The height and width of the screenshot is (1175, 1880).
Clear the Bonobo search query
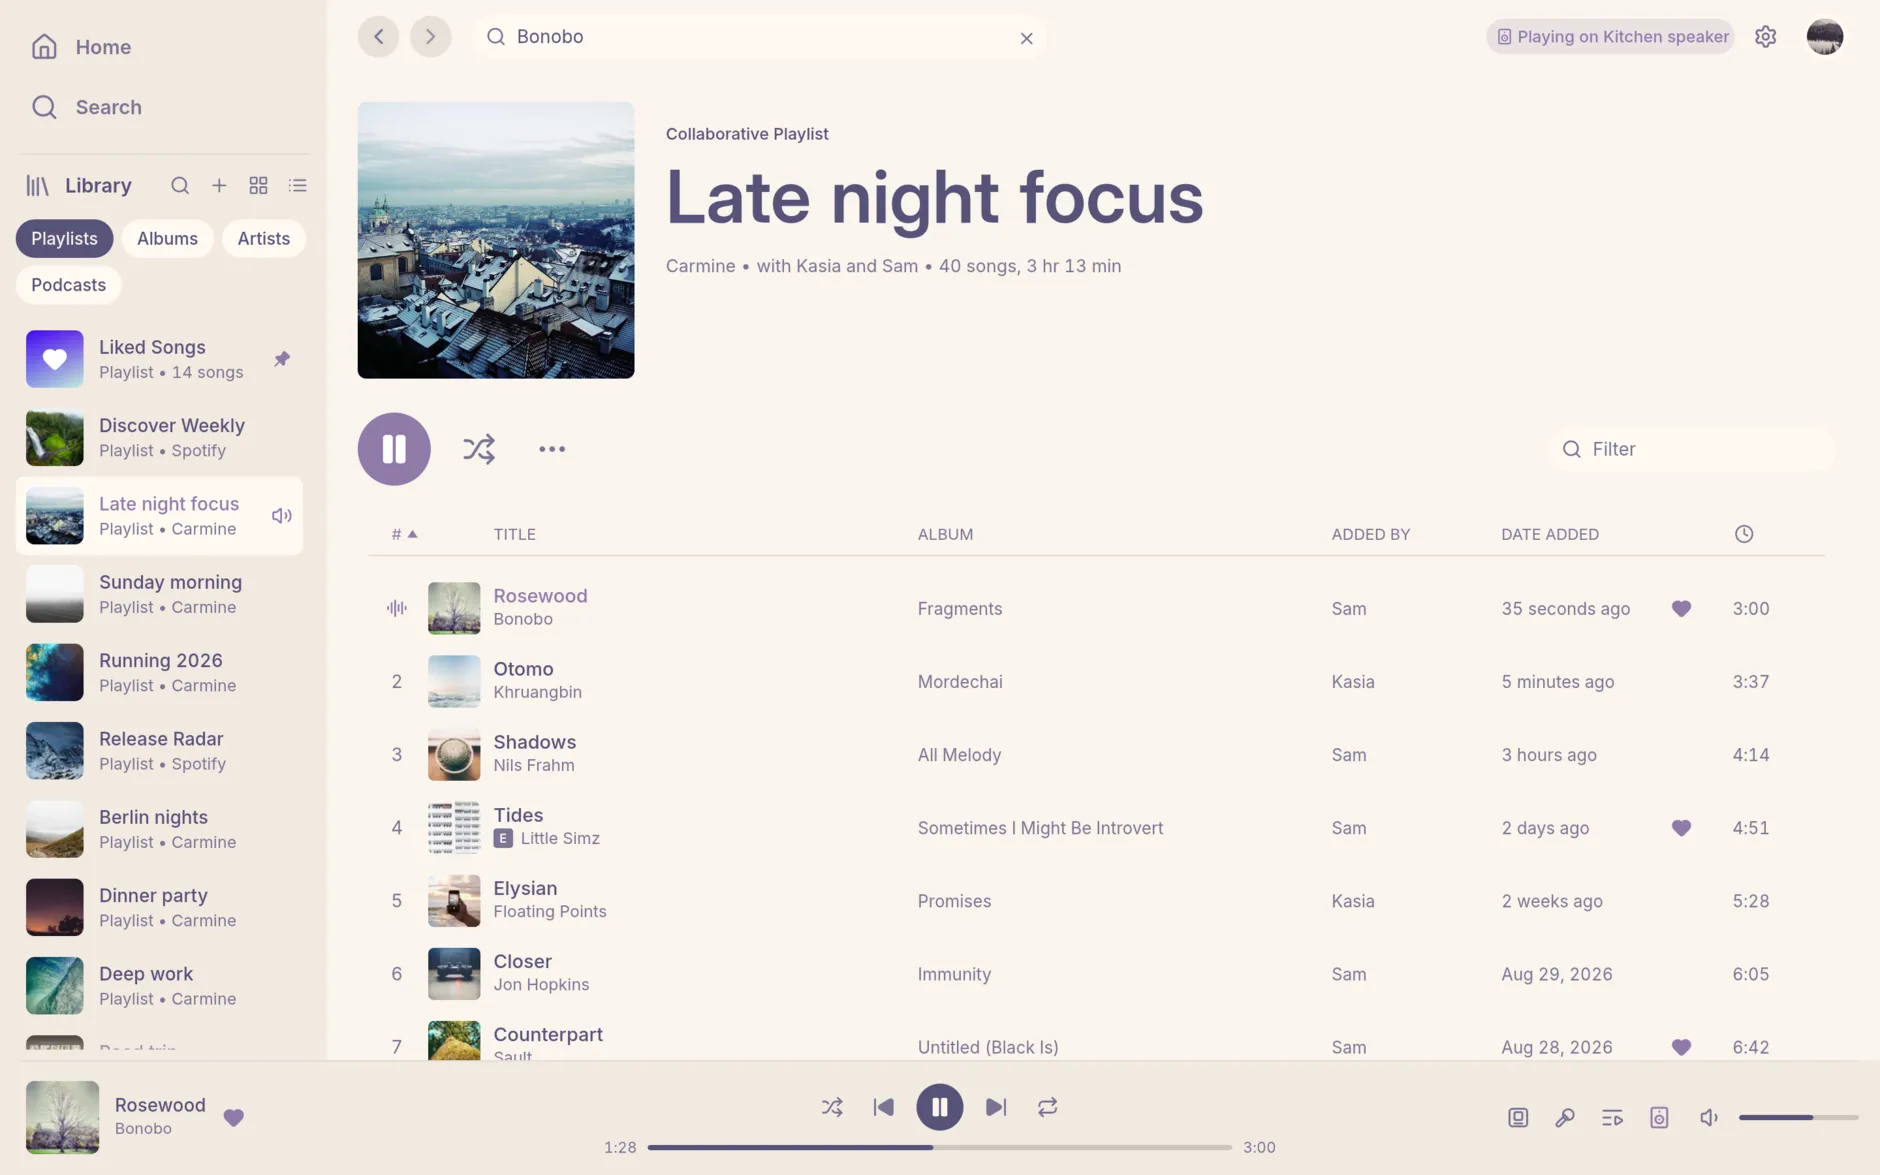click(1026, 38)
